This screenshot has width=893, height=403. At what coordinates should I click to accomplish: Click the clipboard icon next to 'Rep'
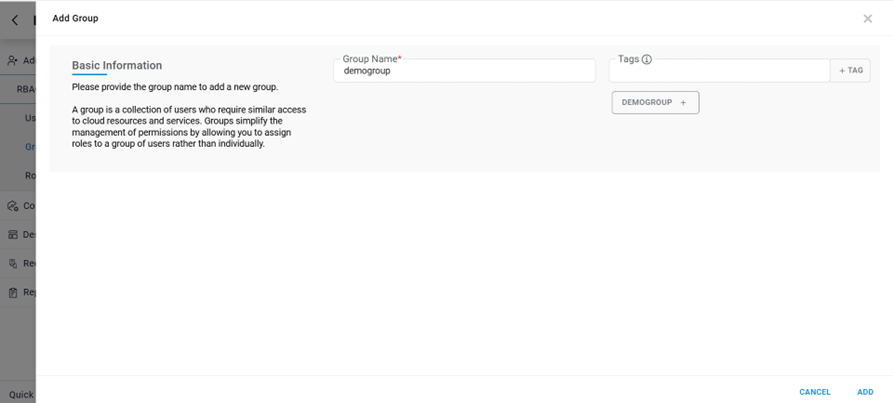(13, 293)
